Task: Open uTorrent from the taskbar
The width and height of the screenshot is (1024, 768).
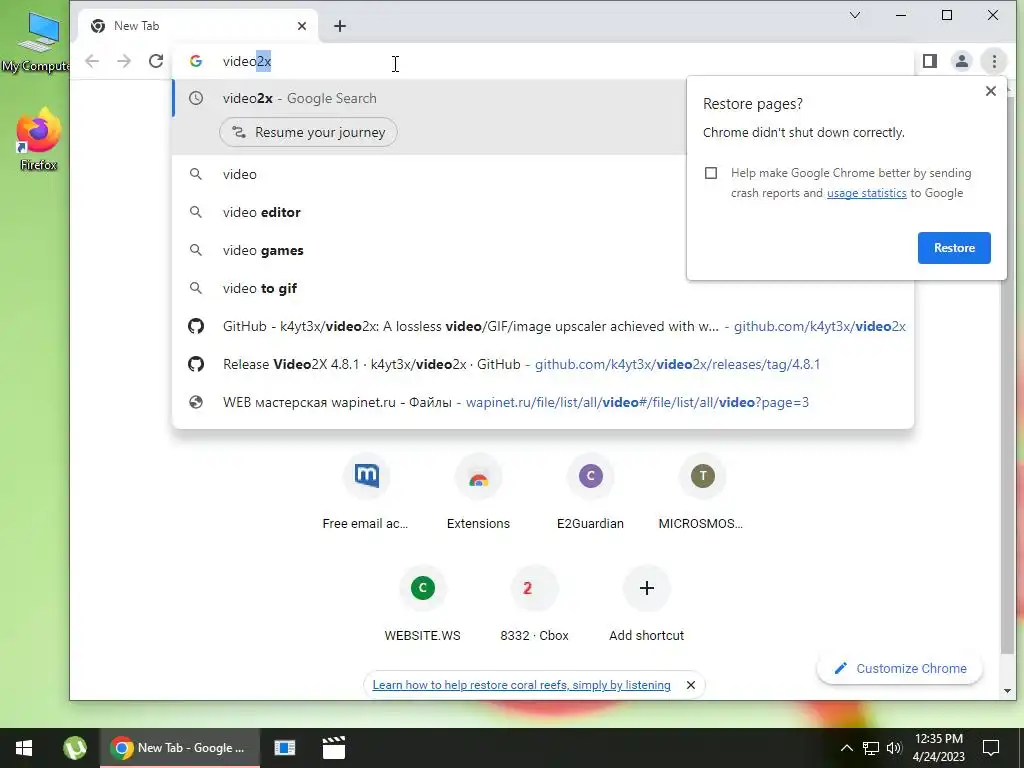Action: coord(74,748)
